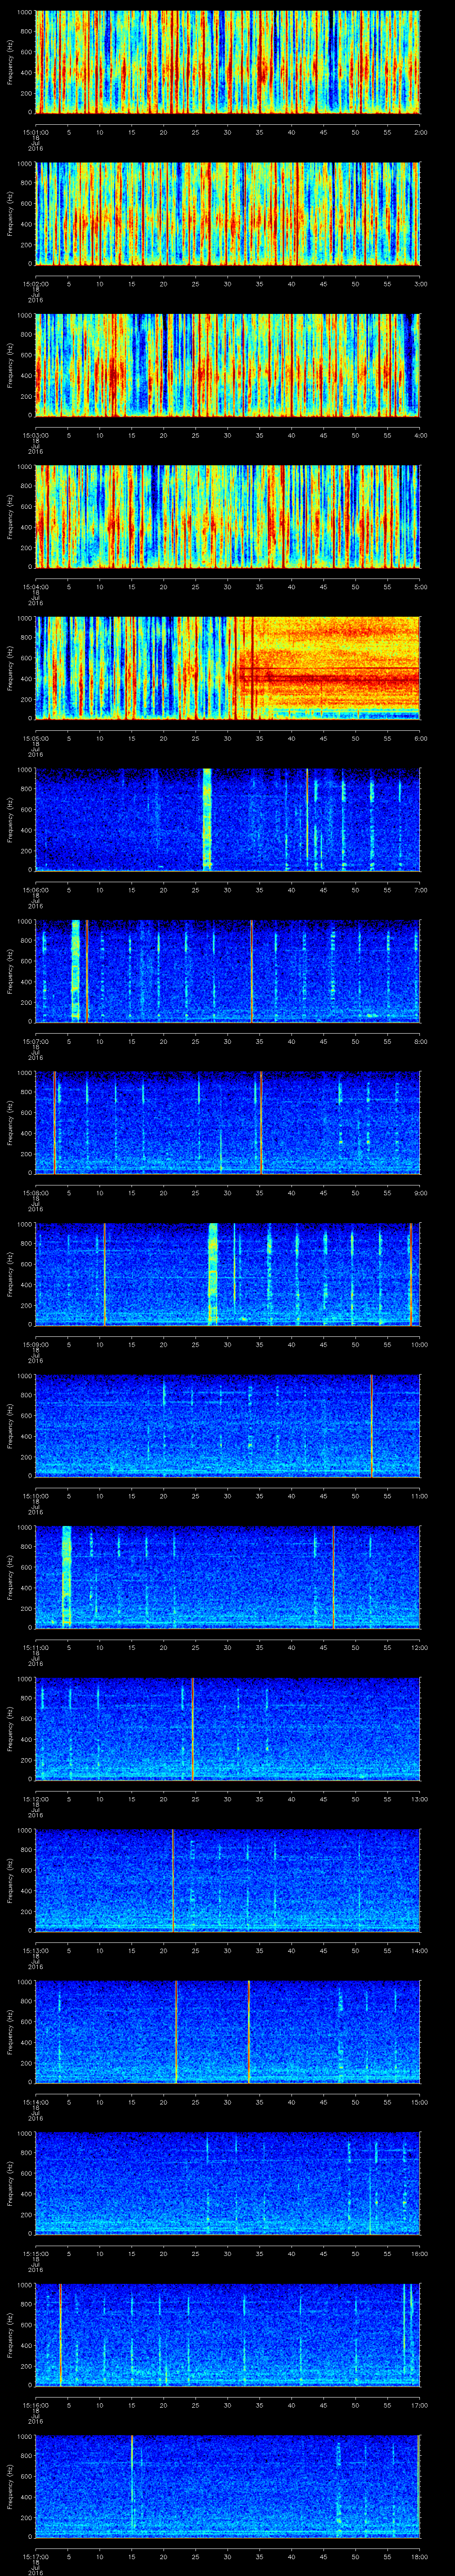Open the 15:04:00 spectrogram panel
The image size is (455, 2576).
[x=228, y=516]
